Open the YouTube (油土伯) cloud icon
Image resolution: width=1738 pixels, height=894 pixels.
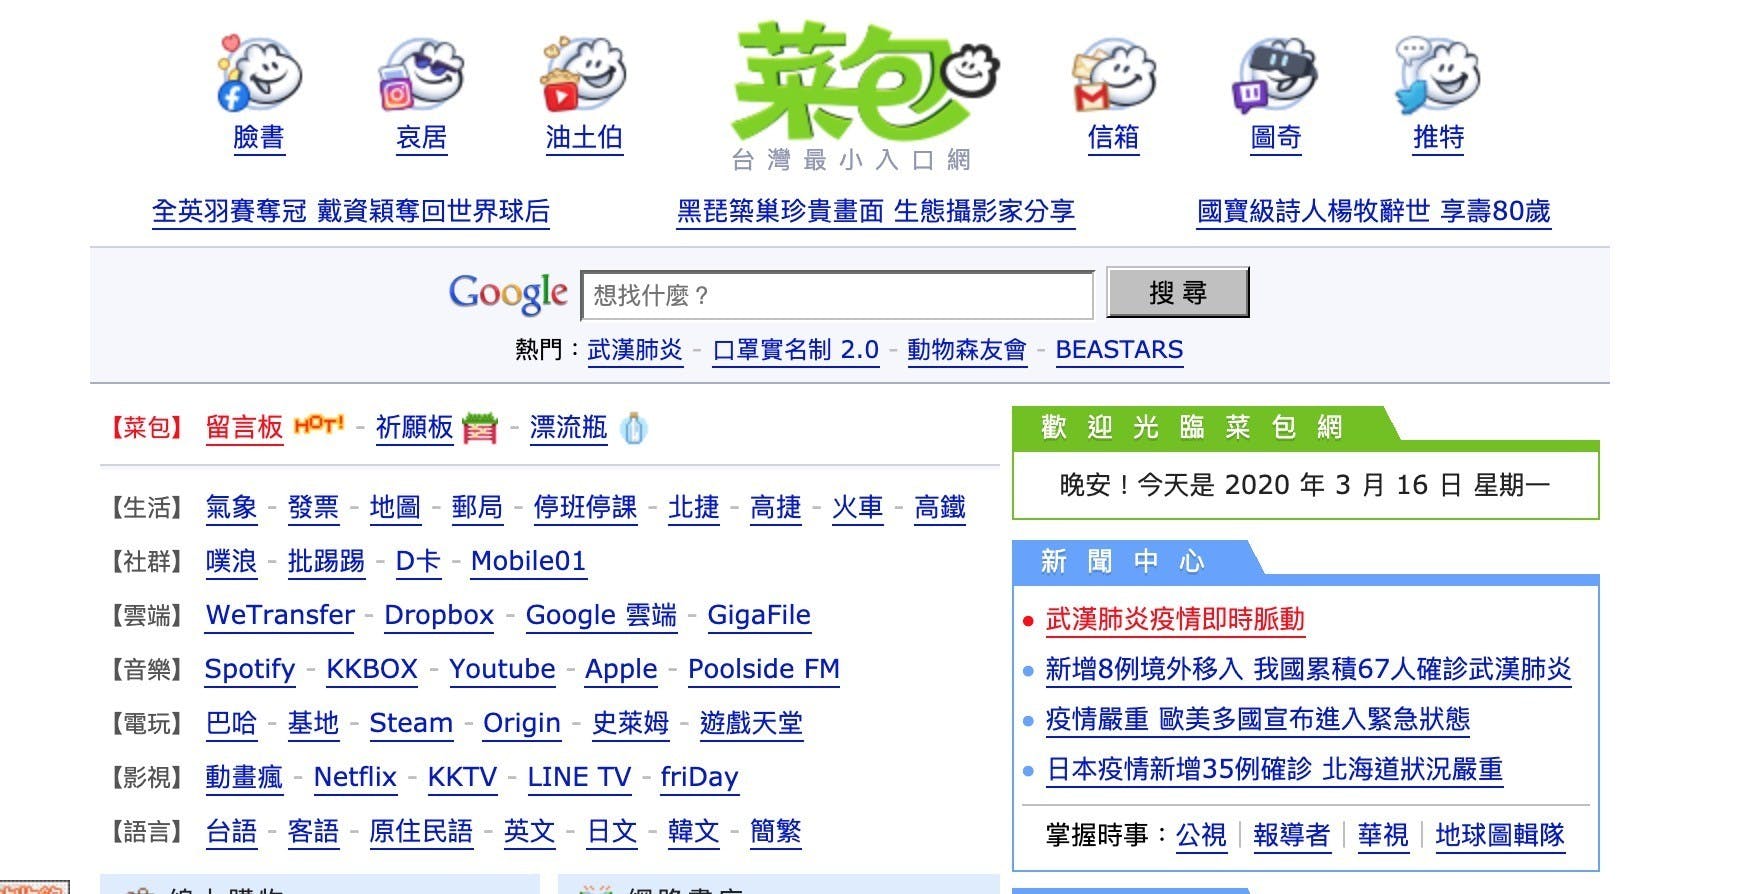pos(584,74)
